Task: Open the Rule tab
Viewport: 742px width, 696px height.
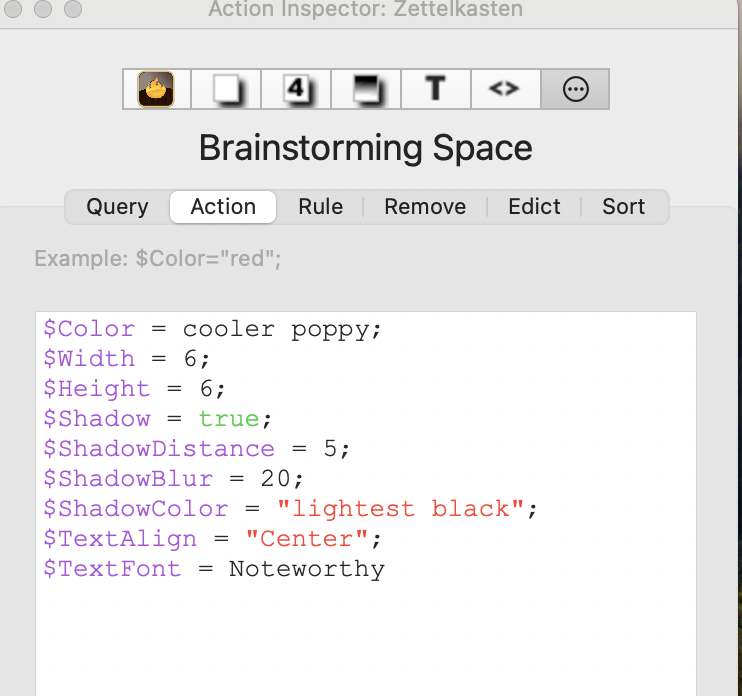Action: click(x=320, y=207)
